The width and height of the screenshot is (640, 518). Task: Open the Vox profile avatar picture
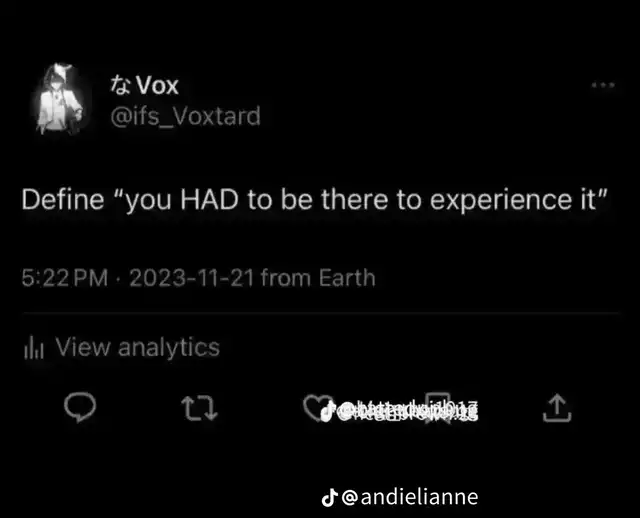tap(62, 99)
